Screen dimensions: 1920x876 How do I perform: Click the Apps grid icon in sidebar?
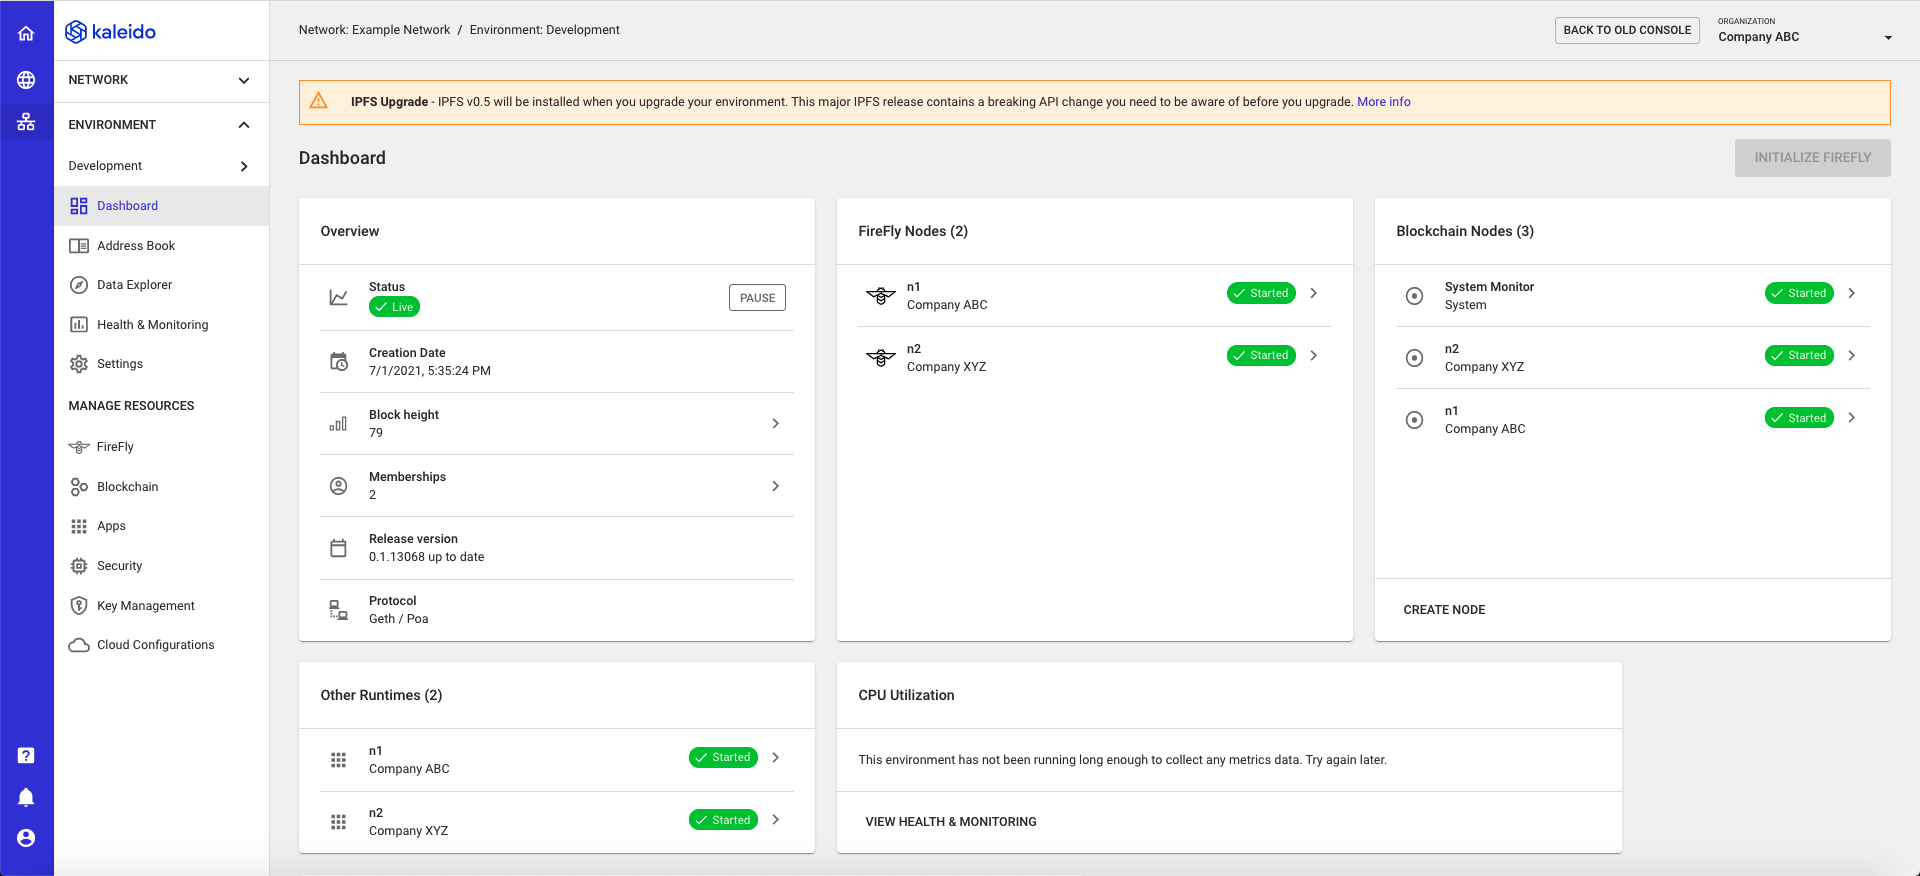point(79,526)
